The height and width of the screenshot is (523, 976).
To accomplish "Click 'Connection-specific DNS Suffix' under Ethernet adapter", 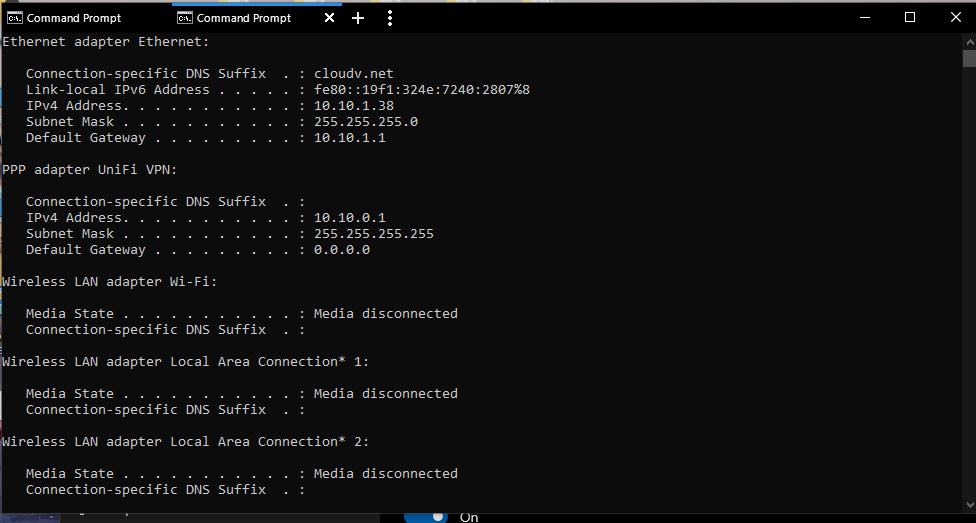I will tap(146, 73).
